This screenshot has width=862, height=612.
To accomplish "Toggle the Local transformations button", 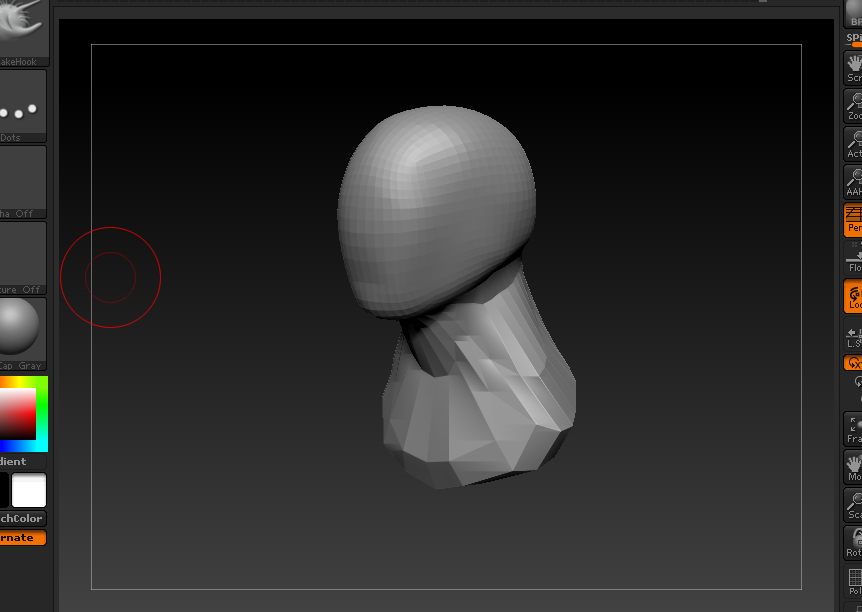I will point(853,296).
